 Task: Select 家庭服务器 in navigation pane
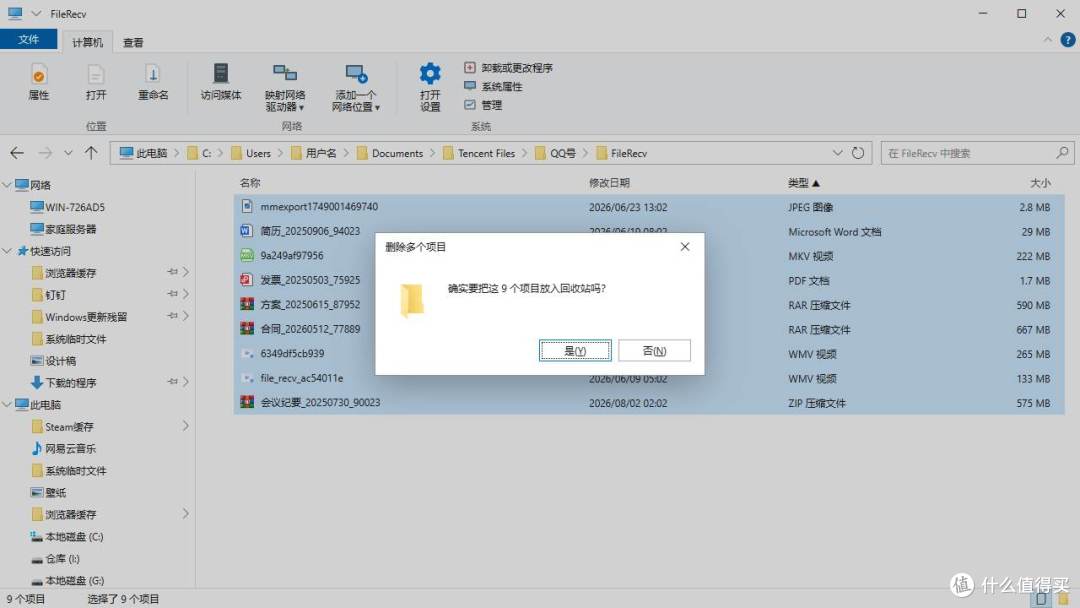click(63, 229)
